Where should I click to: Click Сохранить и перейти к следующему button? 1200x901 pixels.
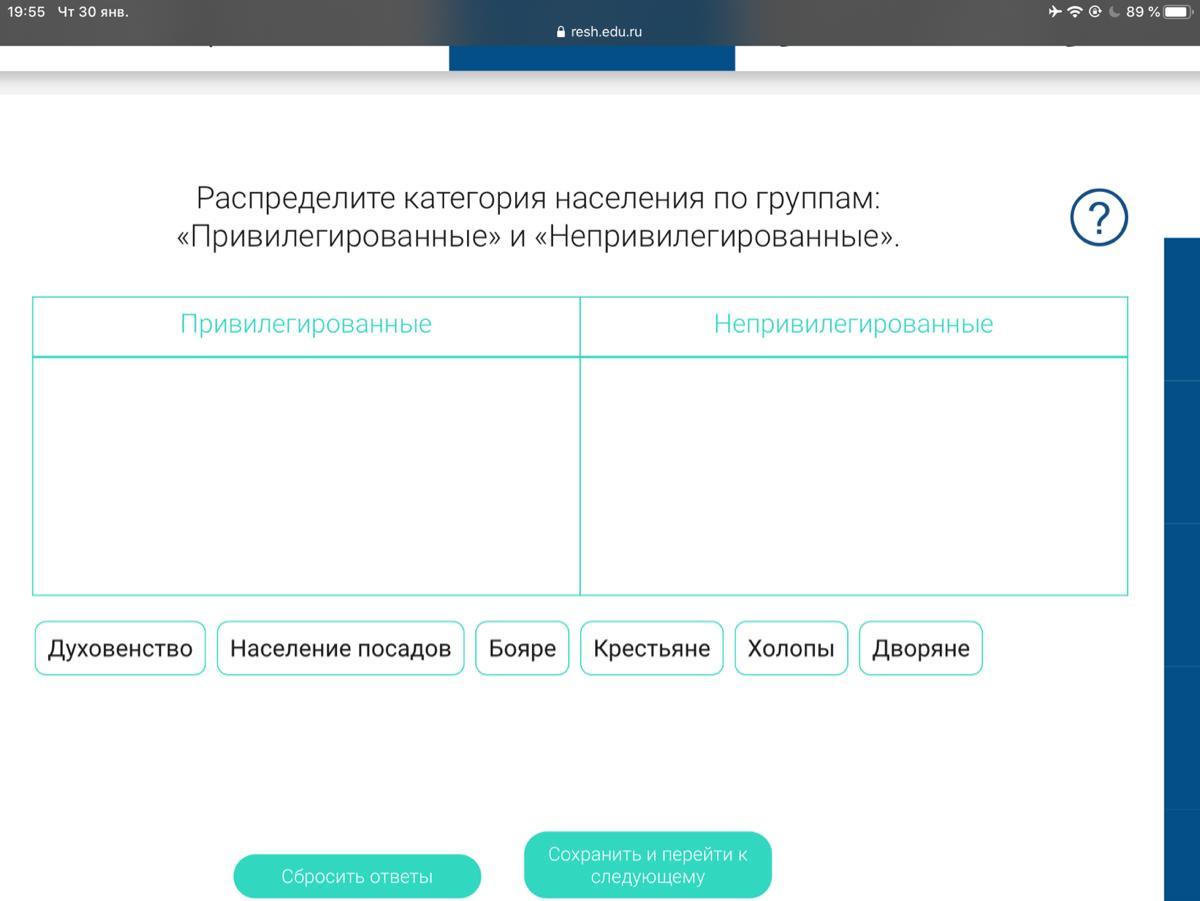point(647,865)
